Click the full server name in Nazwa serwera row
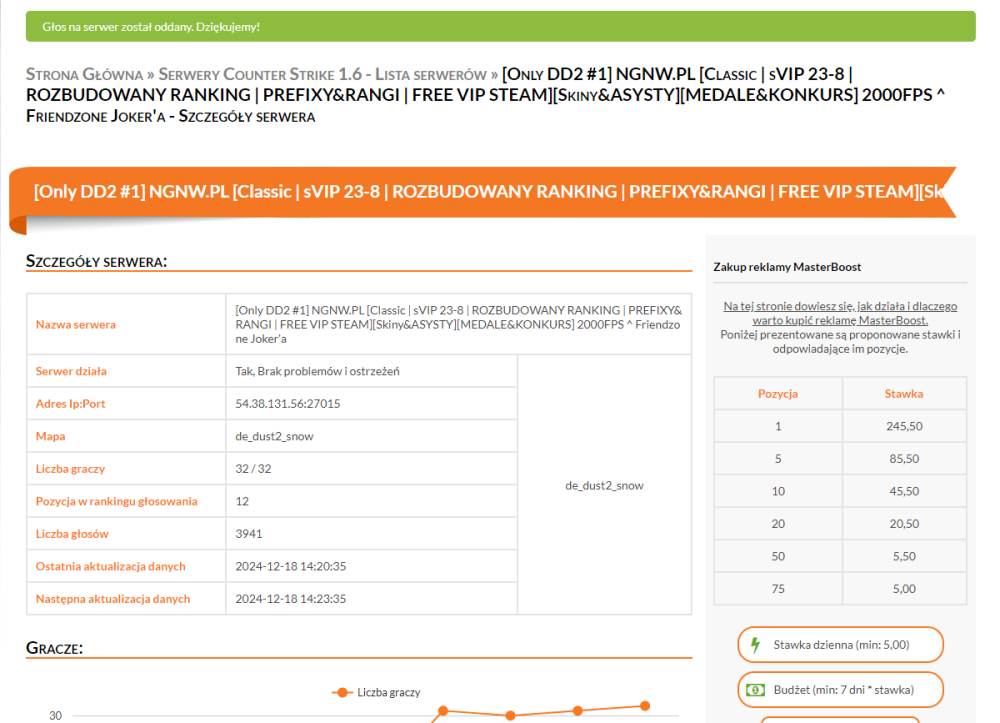Screen dimensions: 1000x723 459,325
